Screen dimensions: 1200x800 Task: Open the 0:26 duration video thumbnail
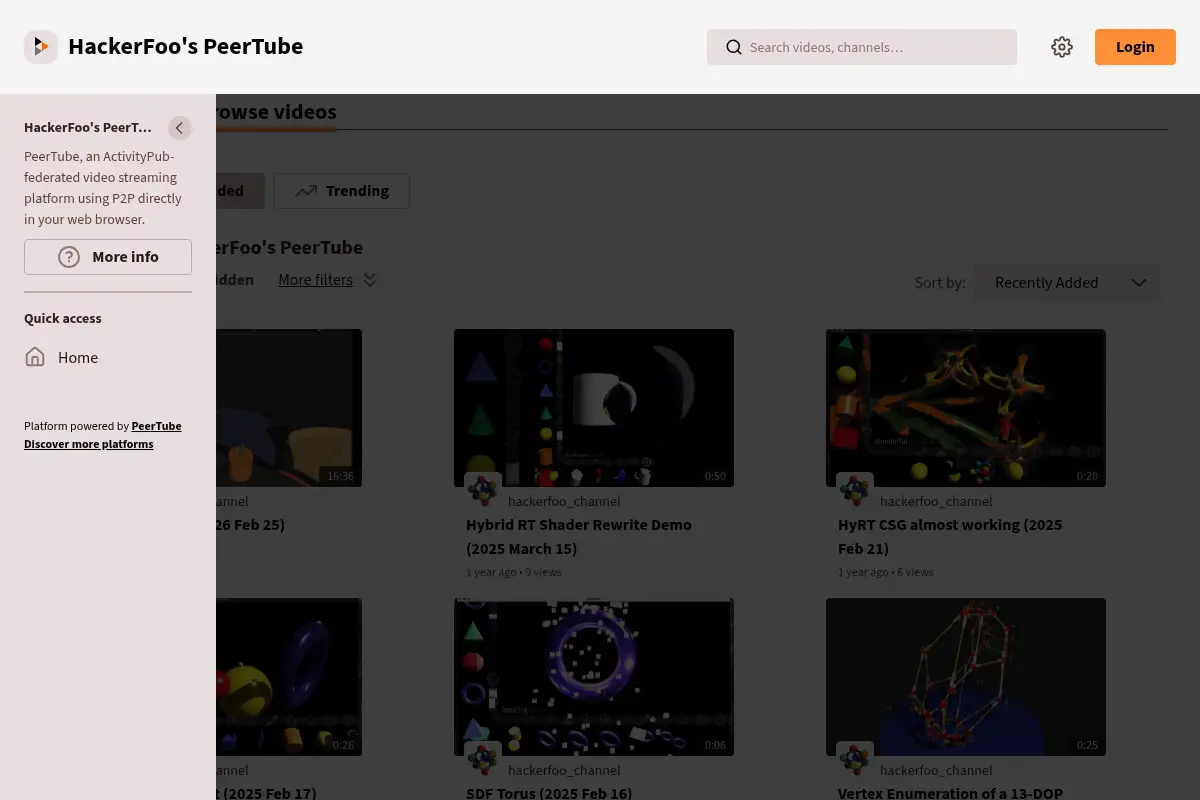point(289,677)
